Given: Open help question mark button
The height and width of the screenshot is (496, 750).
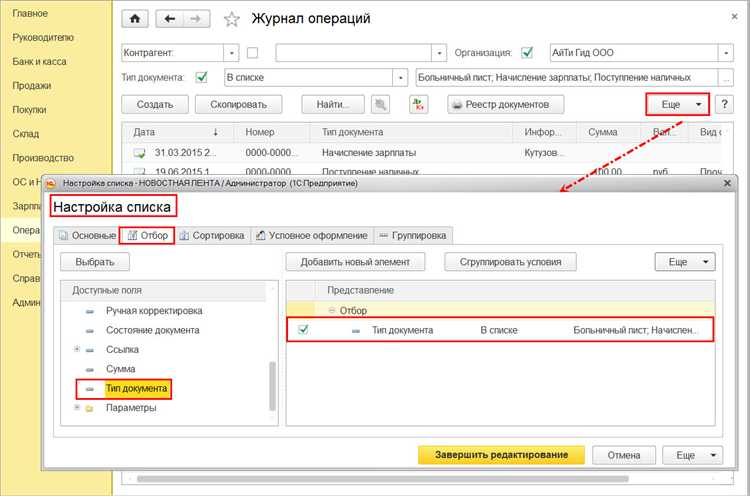Looking at the screenshot, I should 724,104.
